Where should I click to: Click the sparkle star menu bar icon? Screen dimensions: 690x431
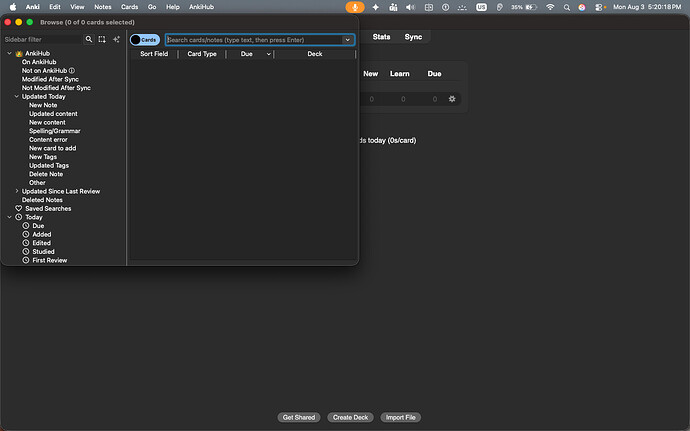point(375,7)
